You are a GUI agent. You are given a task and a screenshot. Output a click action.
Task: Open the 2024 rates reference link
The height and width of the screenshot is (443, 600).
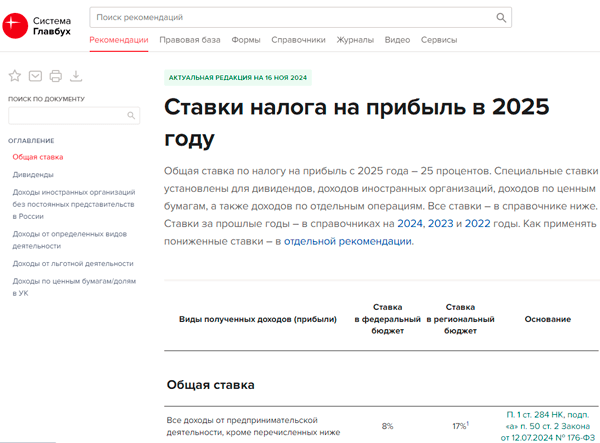[x=410, y=223]
